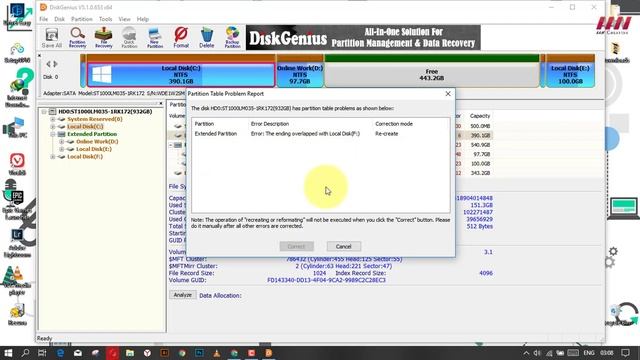
Task: Open Microsoft Edge from the taskbar
Action: tap(60, 353)
